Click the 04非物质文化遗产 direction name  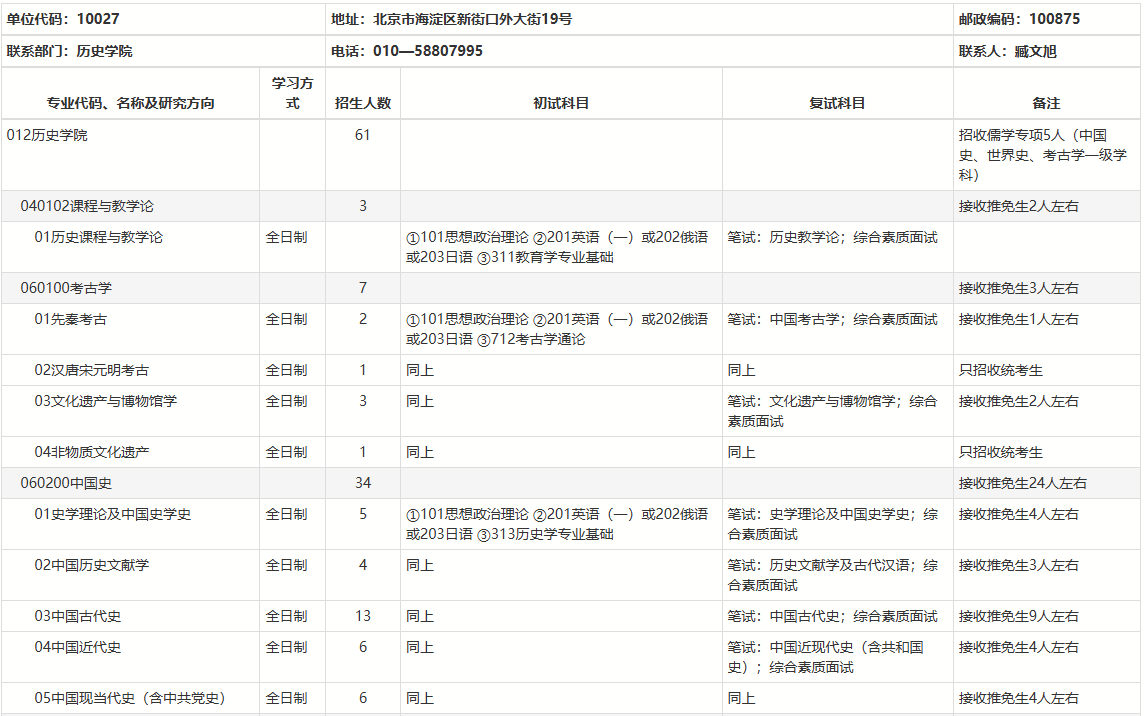pos(92,452)
